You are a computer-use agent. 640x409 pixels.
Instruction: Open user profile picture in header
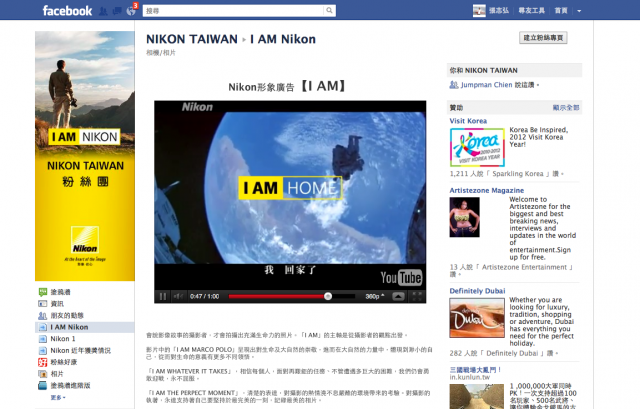(x=479, y=11)
